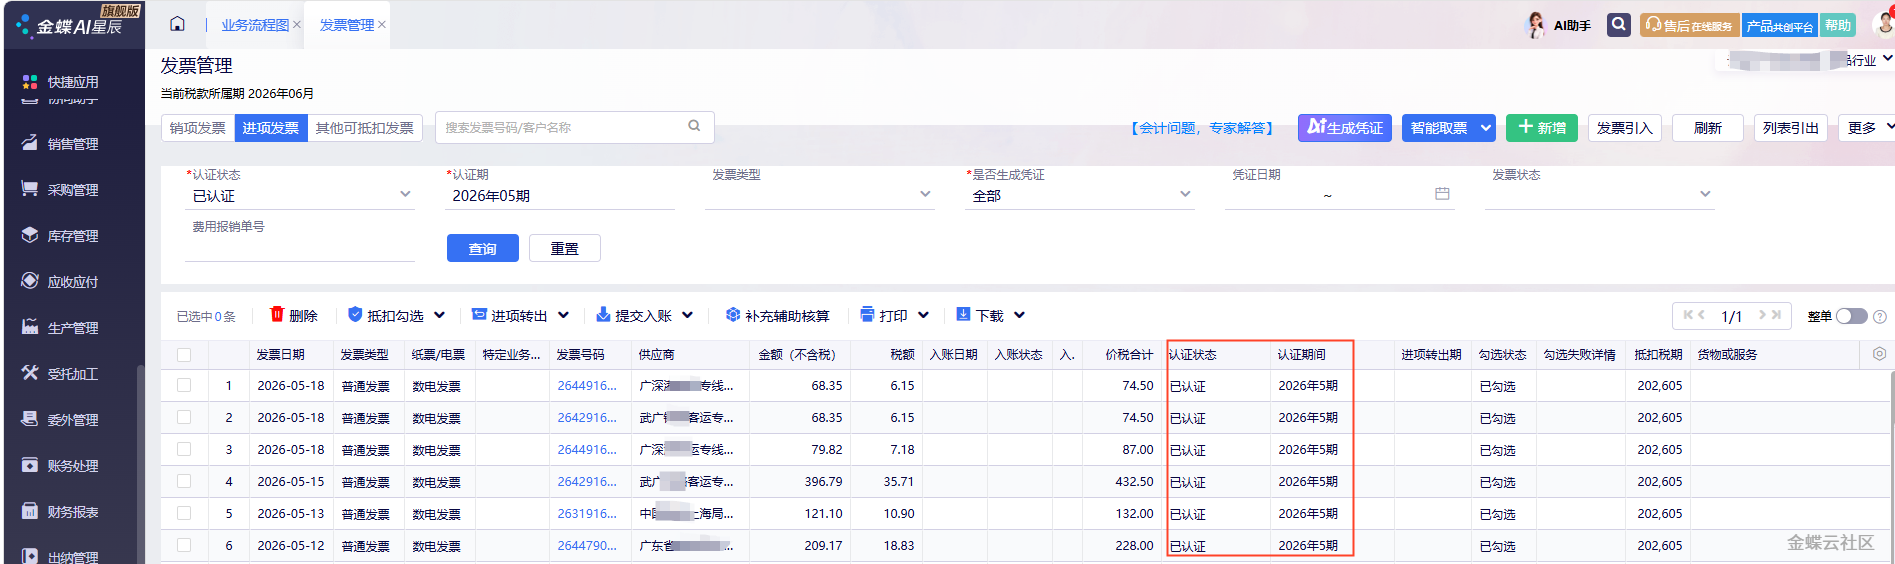Tick the checkbox for row 4
Viewport: 1895px width, 564px height.
184,481
